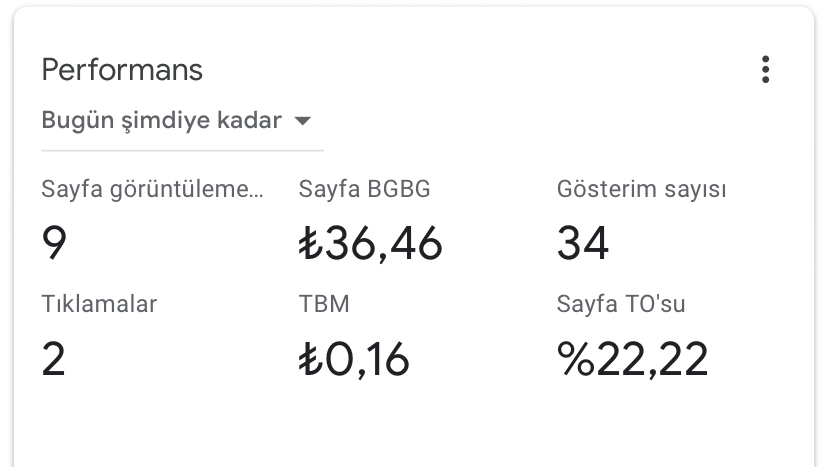
Task: Select the "Gösterim sayısı" metric label
Action: tap(641, 189)
